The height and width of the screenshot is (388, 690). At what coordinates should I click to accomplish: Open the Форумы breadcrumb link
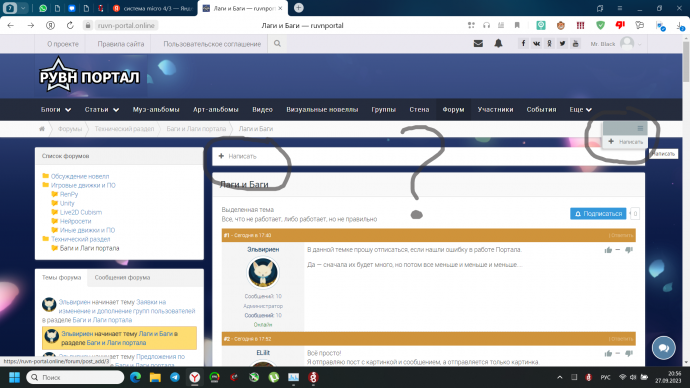coord(70,129)
